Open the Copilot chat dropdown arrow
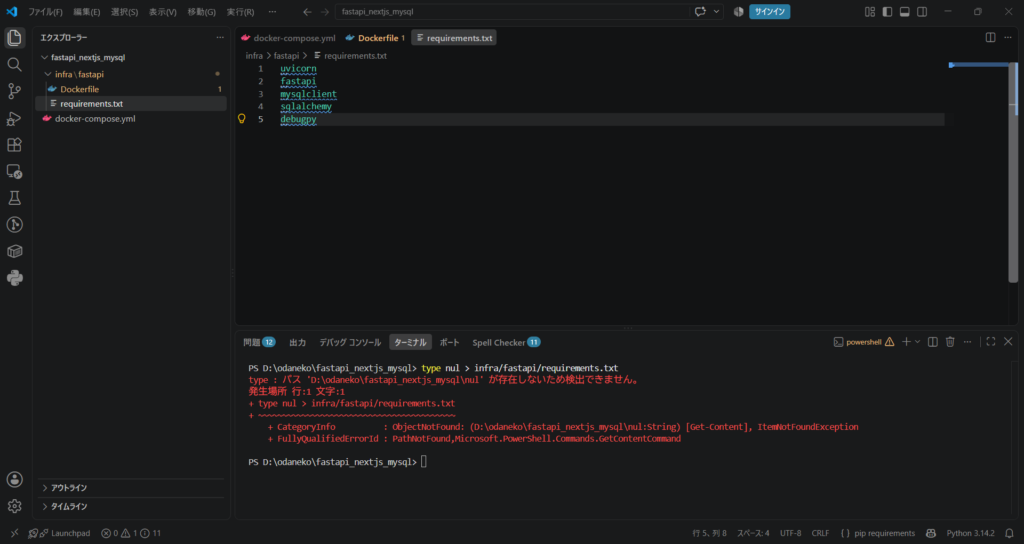 click(716, 12)
